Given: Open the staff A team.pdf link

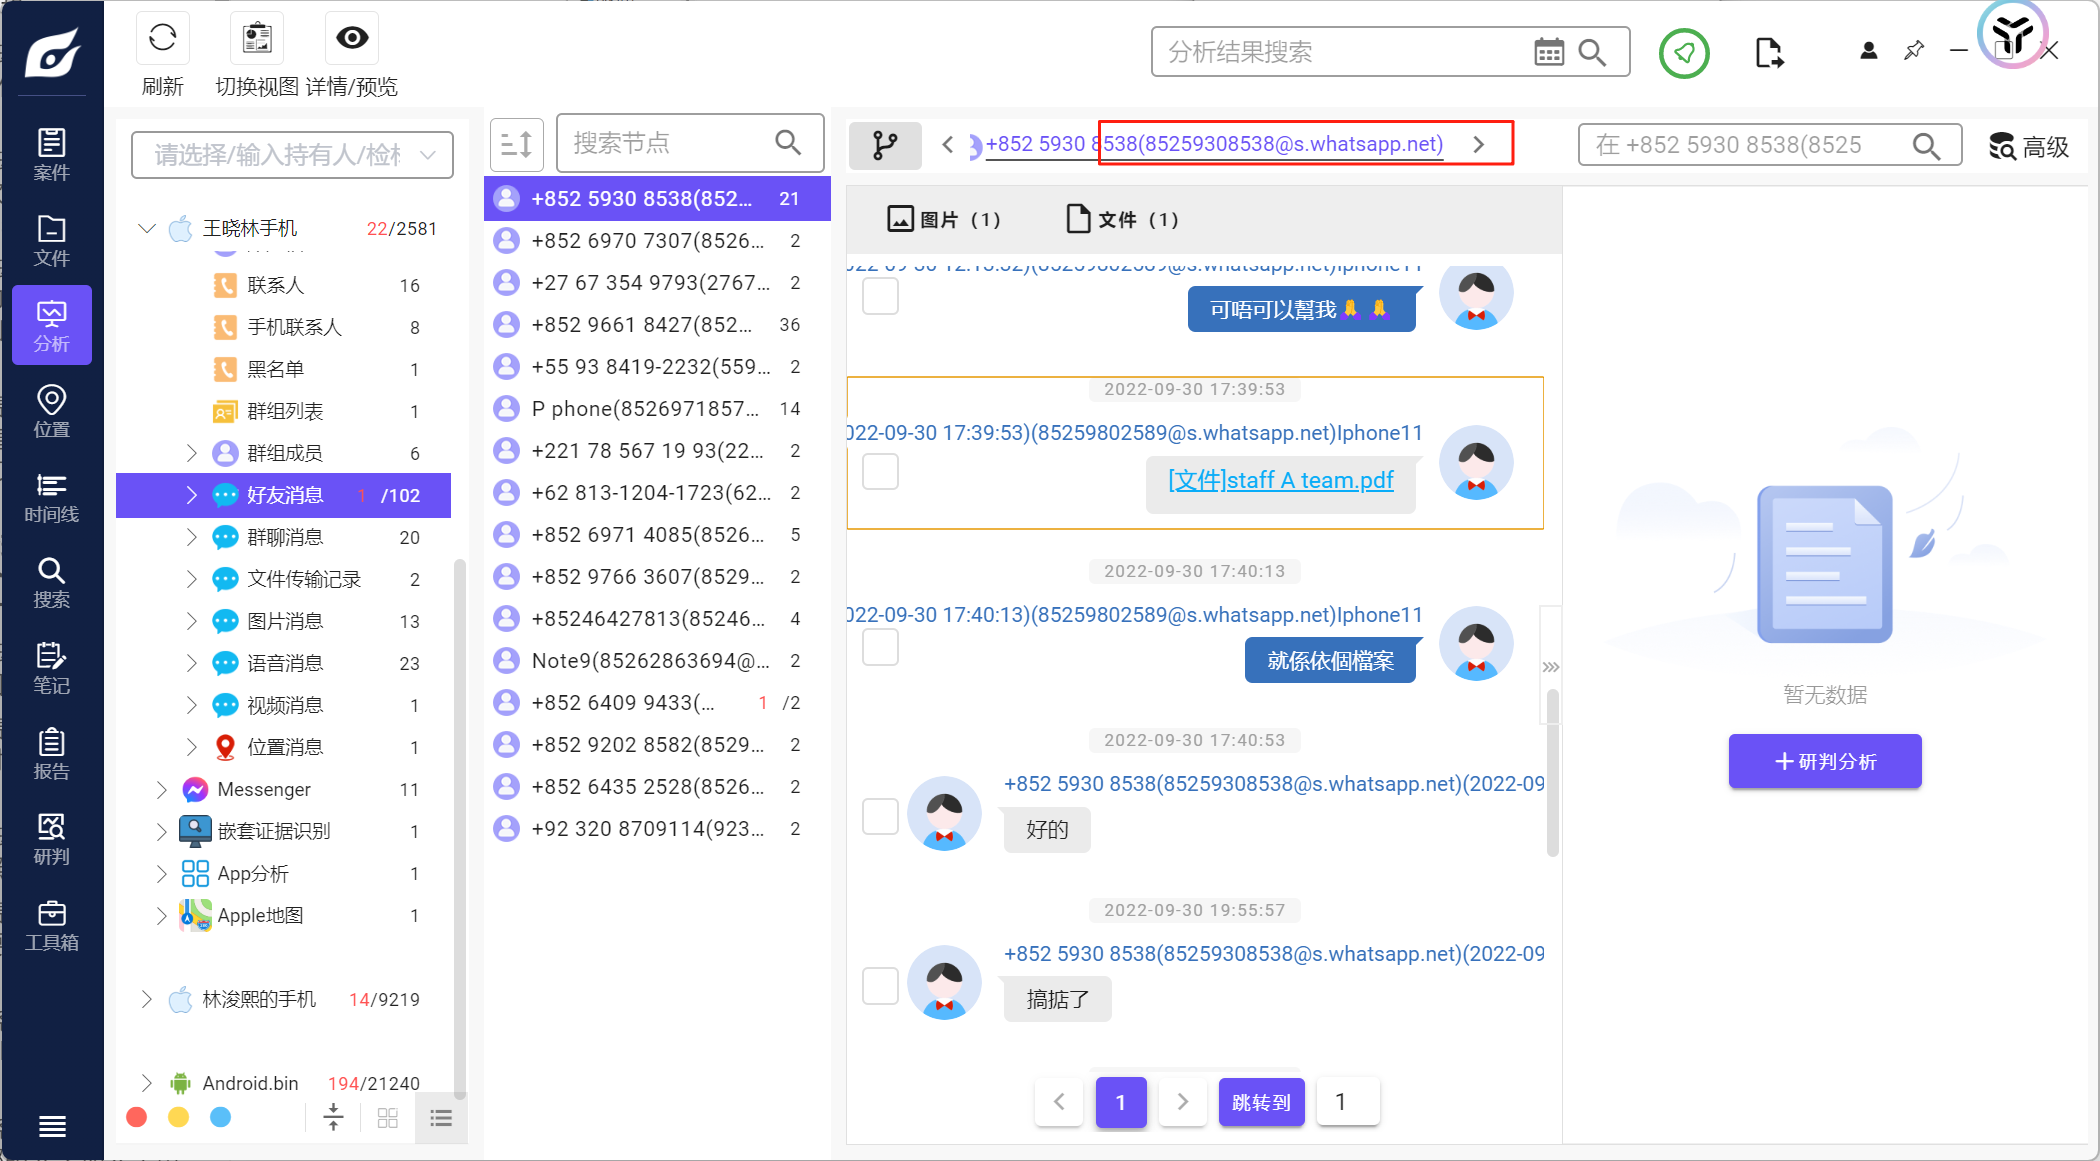Looking at the screenshot, I should [x=1280, y=480].
